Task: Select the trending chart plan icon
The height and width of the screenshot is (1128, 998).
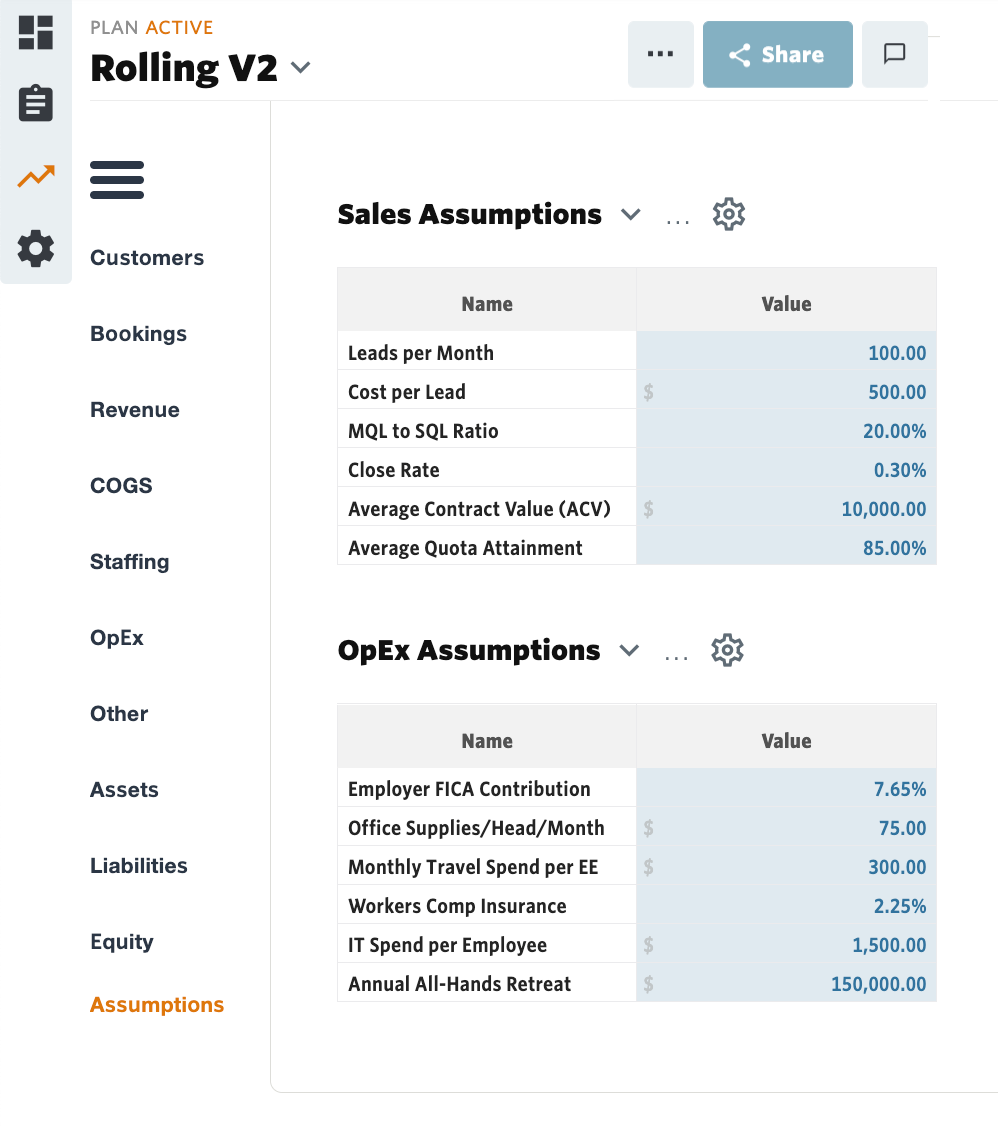Action: click(x=36, y=177)
